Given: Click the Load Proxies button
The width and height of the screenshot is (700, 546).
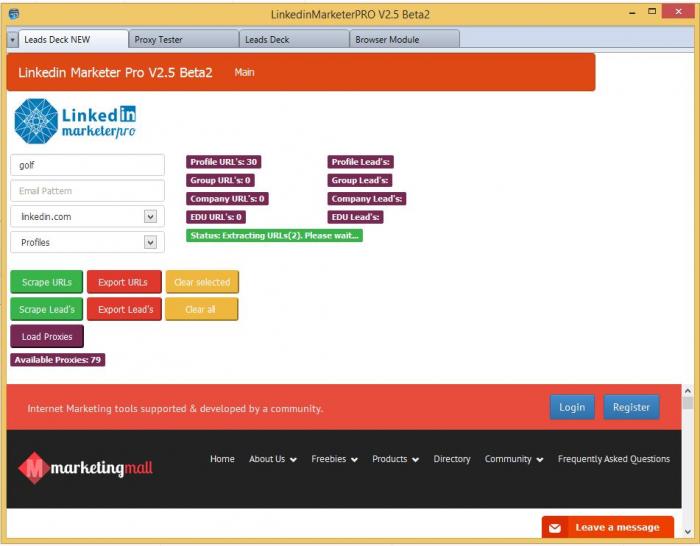Looking at the screenshot, I should coord(47,337).
